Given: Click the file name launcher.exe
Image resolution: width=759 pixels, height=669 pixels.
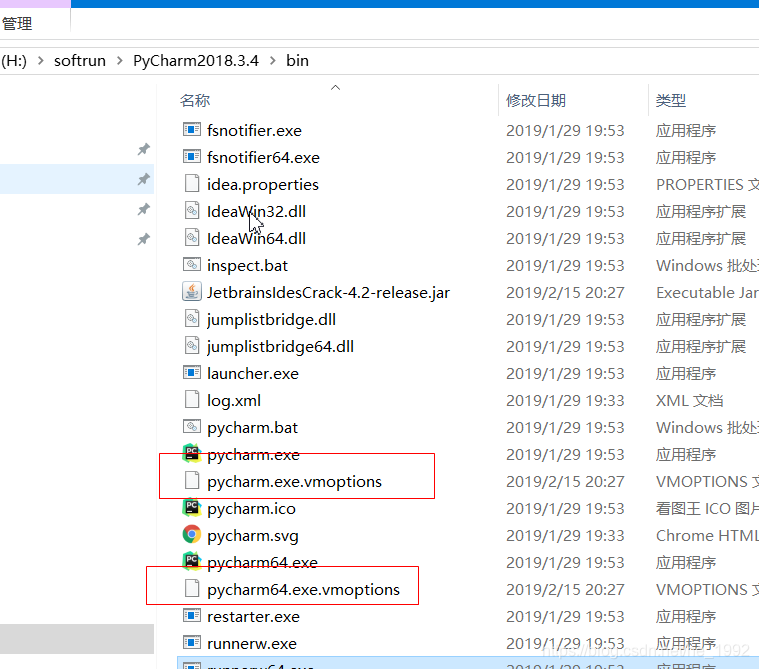Looking at the screenshot, I should tap(253, 374).
